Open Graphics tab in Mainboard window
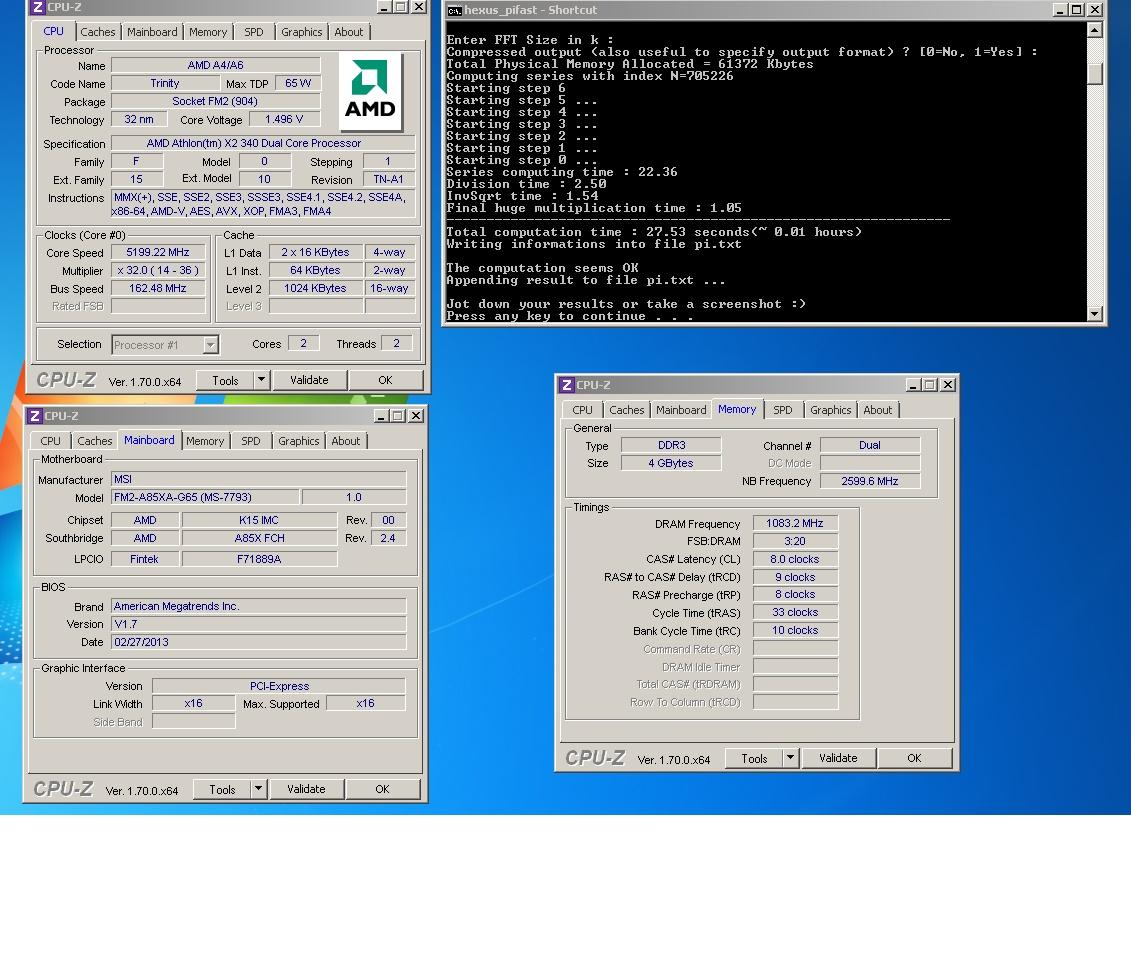Viewport: 1131px width, 961px height. pos(299,441)
